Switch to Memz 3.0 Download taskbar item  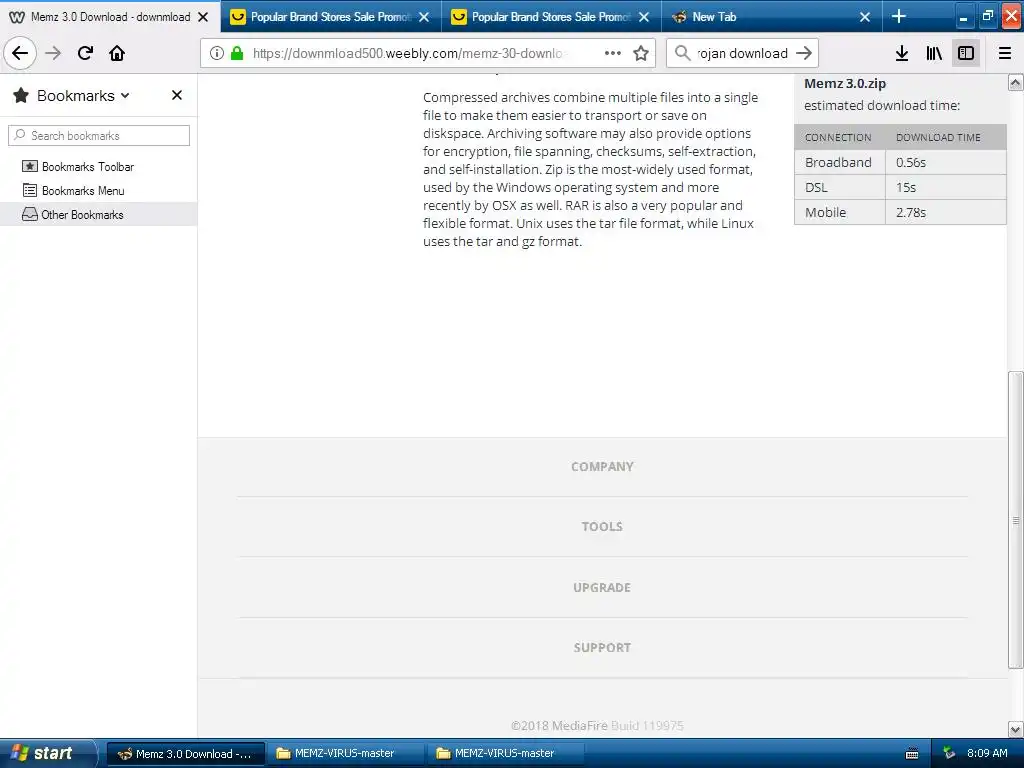pos(185,754)
